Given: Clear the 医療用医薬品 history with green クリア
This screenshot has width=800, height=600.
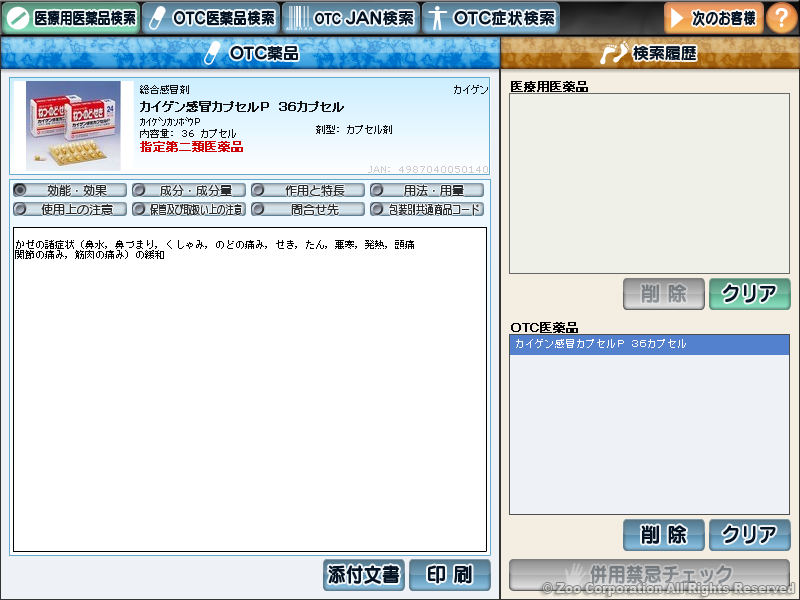Looking at the screenshot, I should point(749,294).
